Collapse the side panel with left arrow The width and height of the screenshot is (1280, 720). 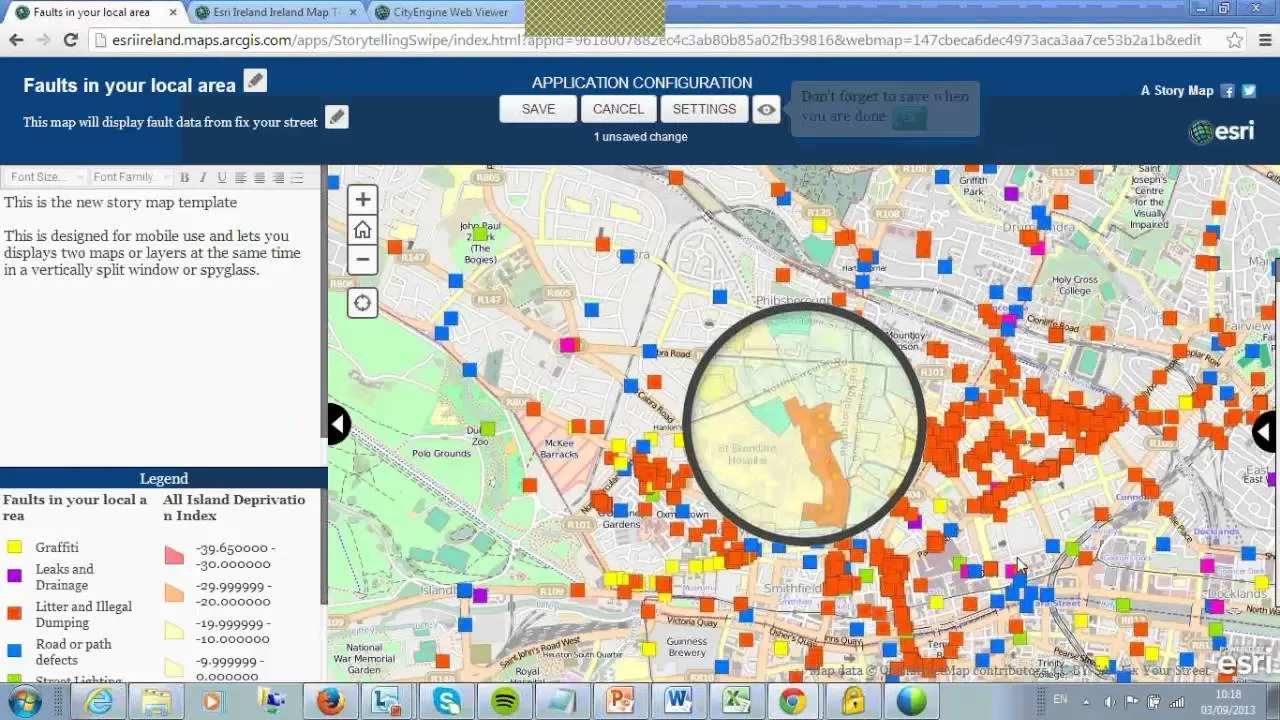339,424
